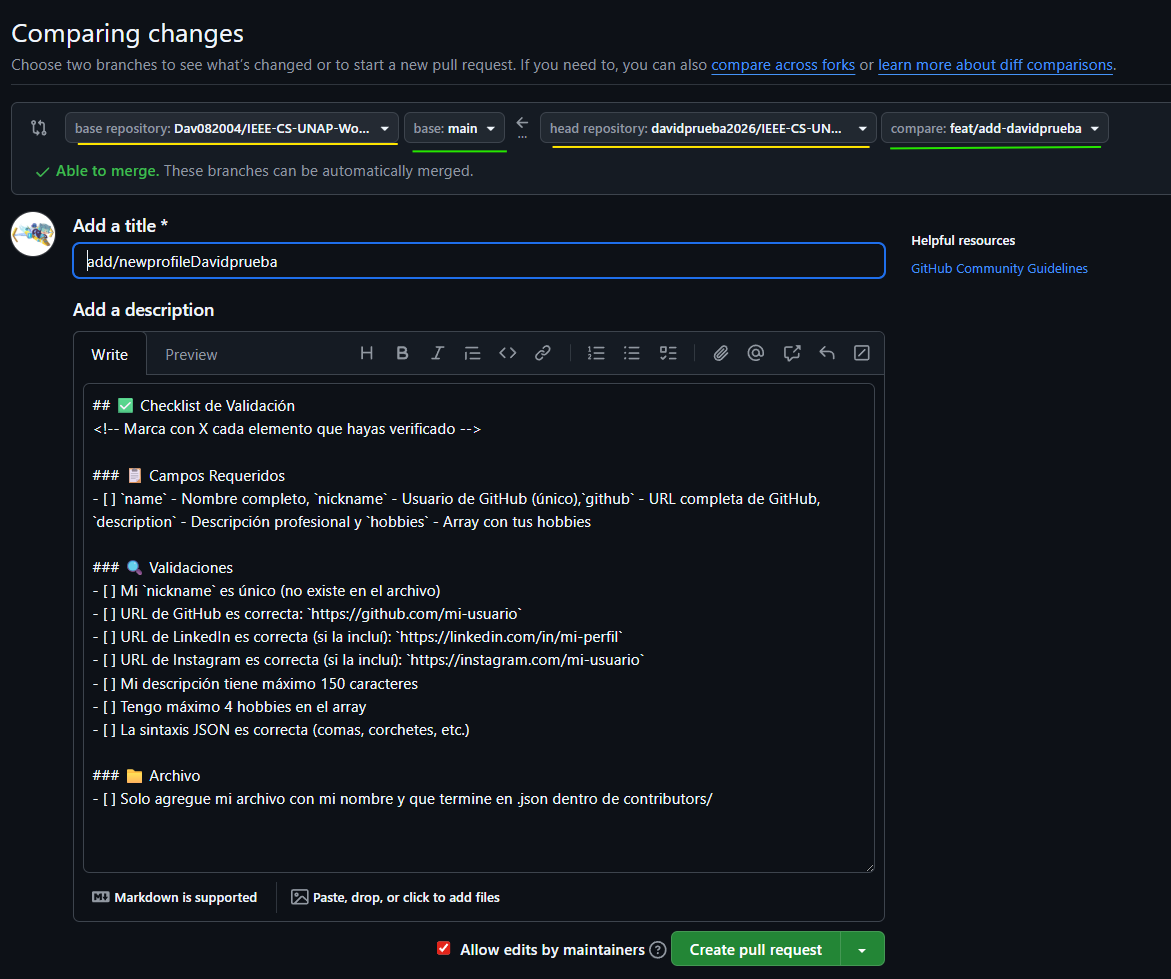Click Markdown is supported link
The image size is (1171, 979).
click(175, 897)
